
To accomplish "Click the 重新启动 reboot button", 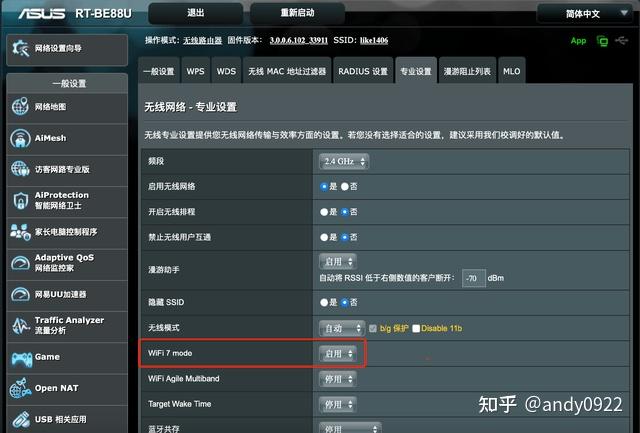I will pos(297,13).
